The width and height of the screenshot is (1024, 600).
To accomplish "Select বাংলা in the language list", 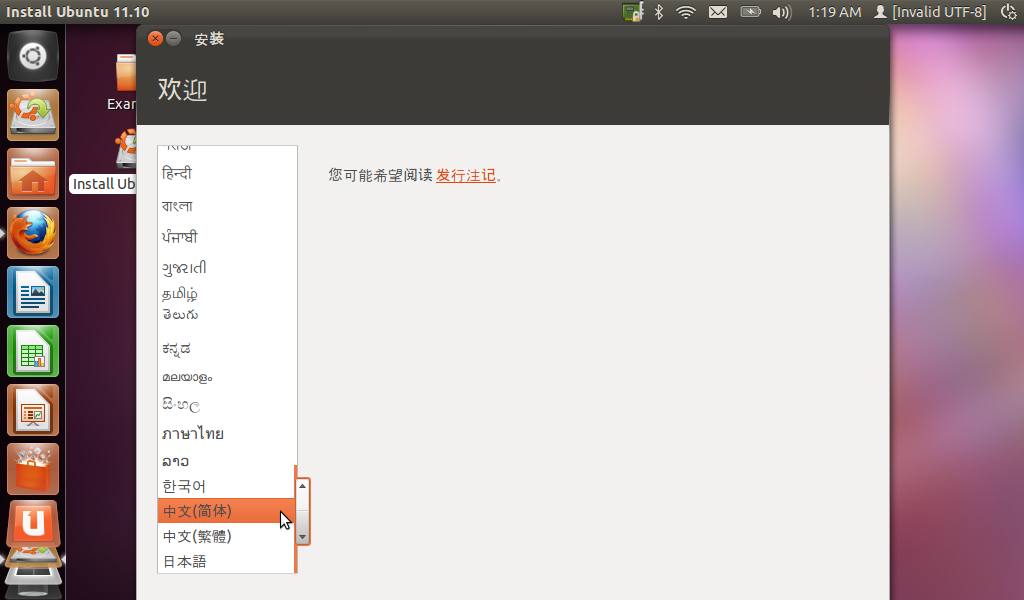I will [226, 205].
